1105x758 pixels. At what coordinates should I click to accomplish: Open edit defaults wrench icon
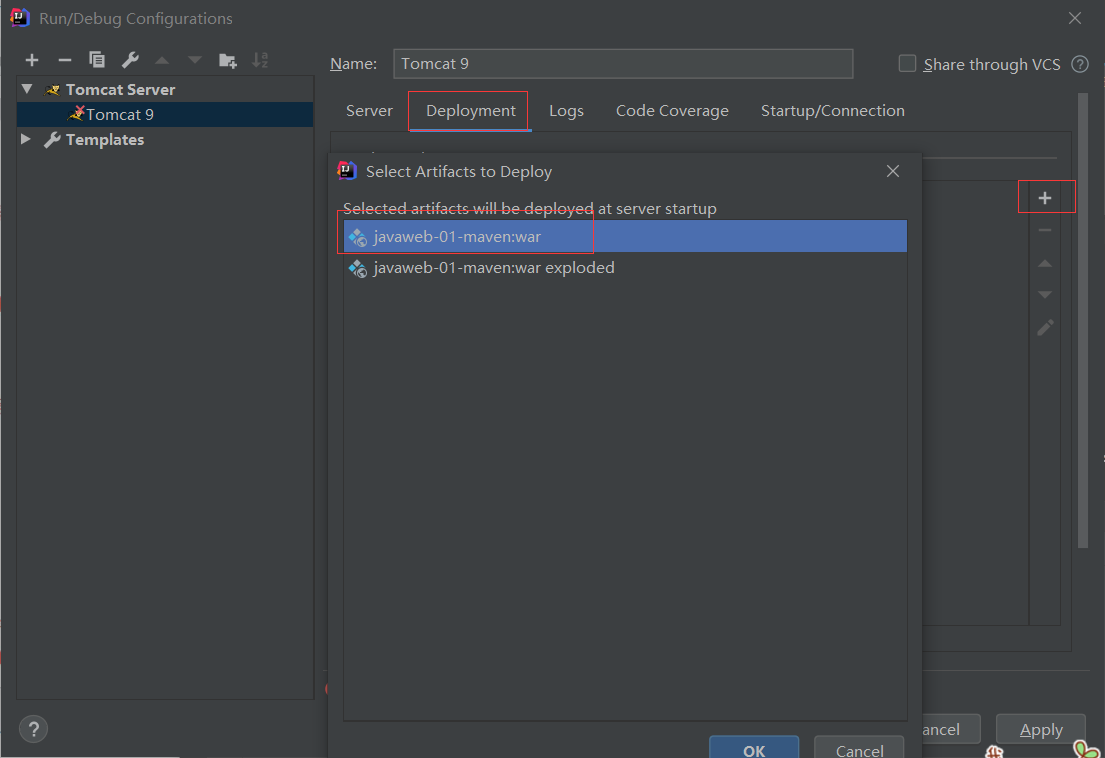click(x=130, y=61)
